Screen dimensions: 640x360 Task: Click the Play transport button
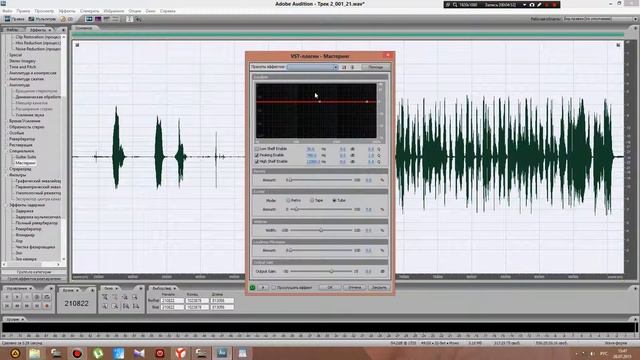tap(17, 297)
